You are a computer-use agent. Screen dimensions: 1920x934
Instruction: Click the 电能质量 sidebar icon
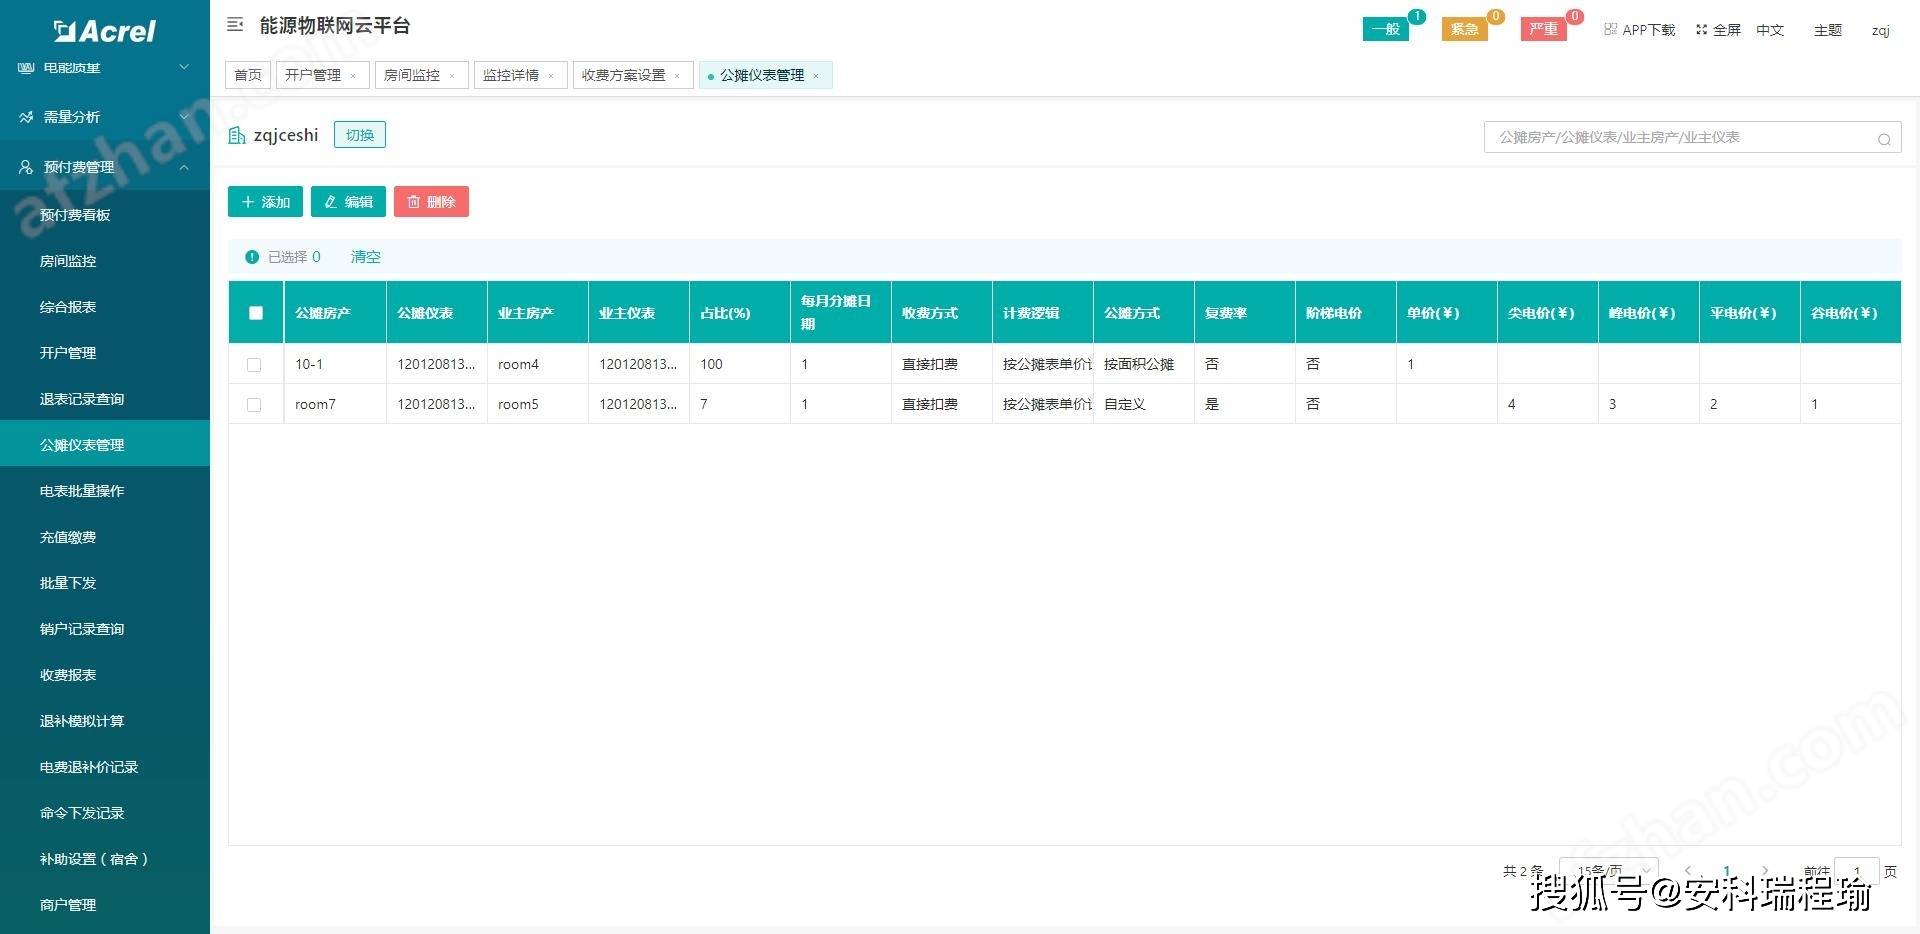coord(26,67)
